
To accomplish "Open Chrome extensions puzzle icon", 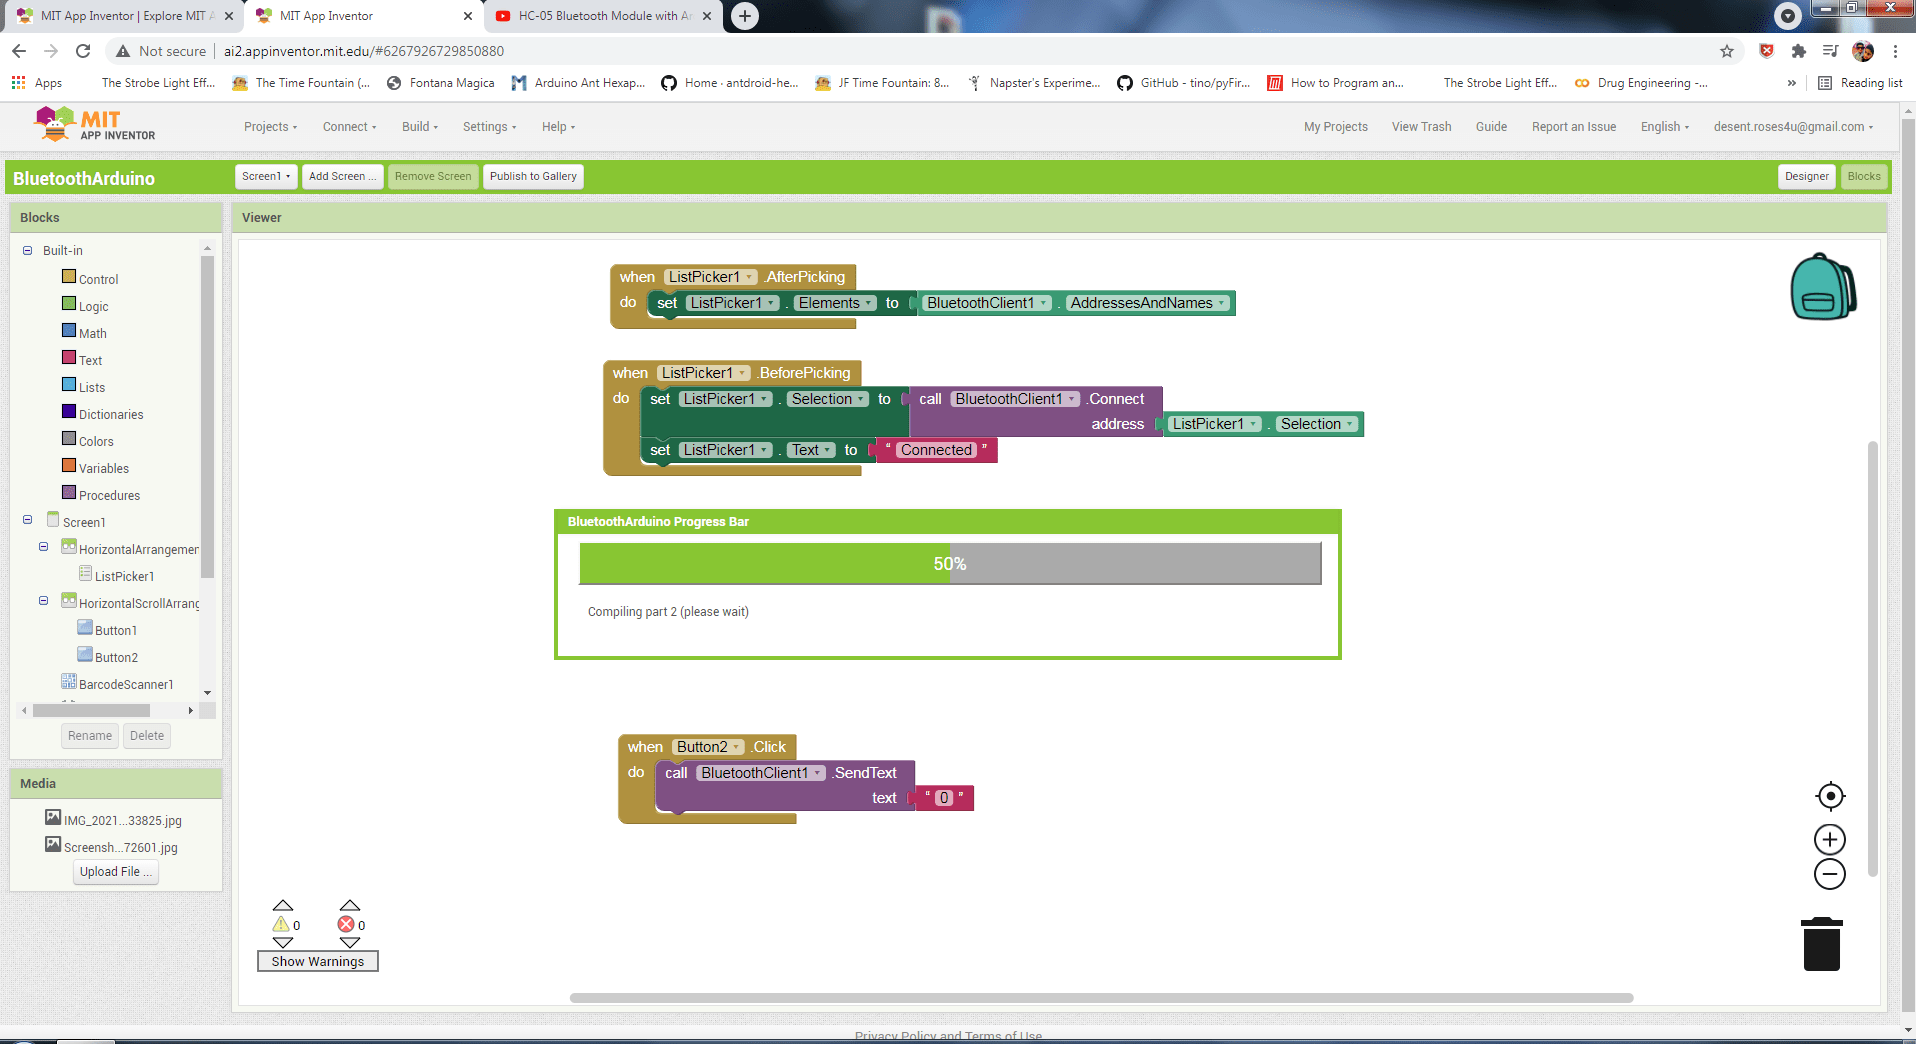I will point(1798,51).
